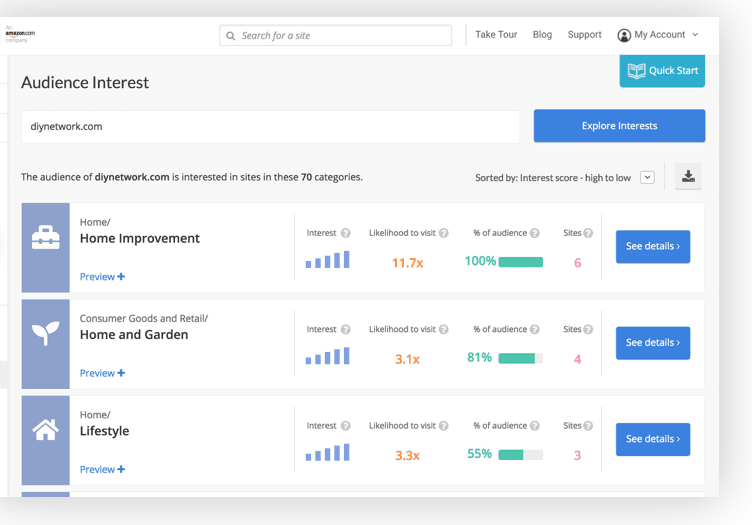Click the Lifestyle category title
This screenshot has width=752, height=525.
pyautogui.click(x=104, y=431)
